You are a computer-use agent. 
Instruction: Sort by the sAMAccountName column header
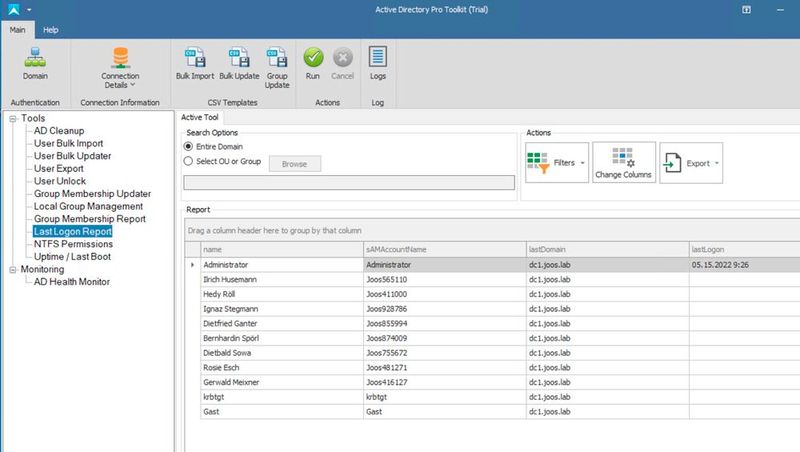[445, 249]
